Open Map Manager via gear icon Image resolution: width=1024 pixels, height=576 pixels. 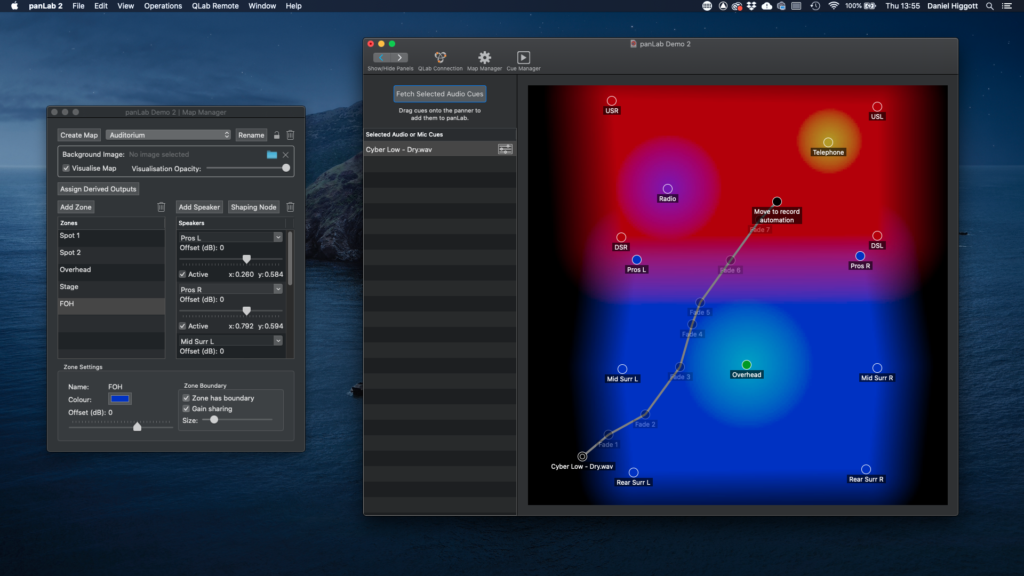click(x=484, y=57)
